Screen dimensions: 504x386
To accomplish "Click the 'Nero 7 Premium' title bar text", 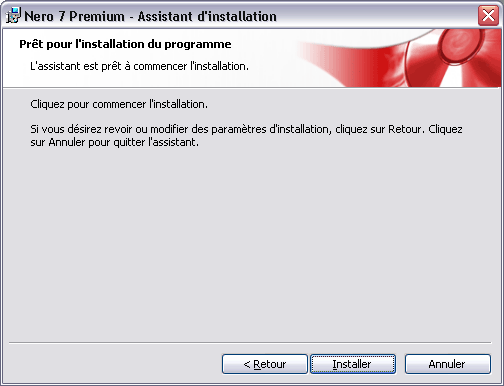I will pos(74,16).
